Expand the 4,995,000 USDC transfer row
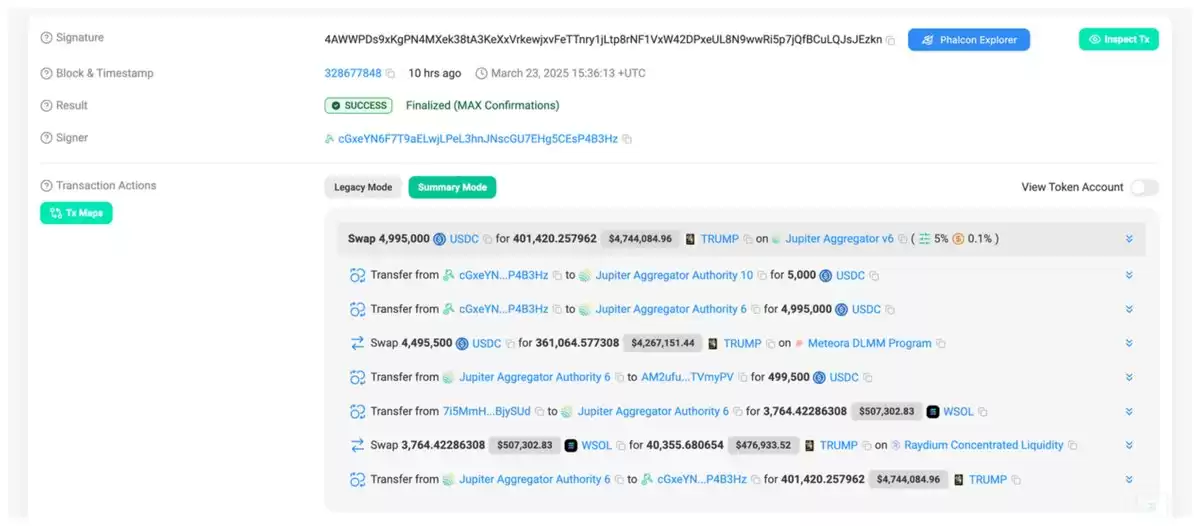The height and width of the screenshot is (526, 1200). [x=1129, y=309]
